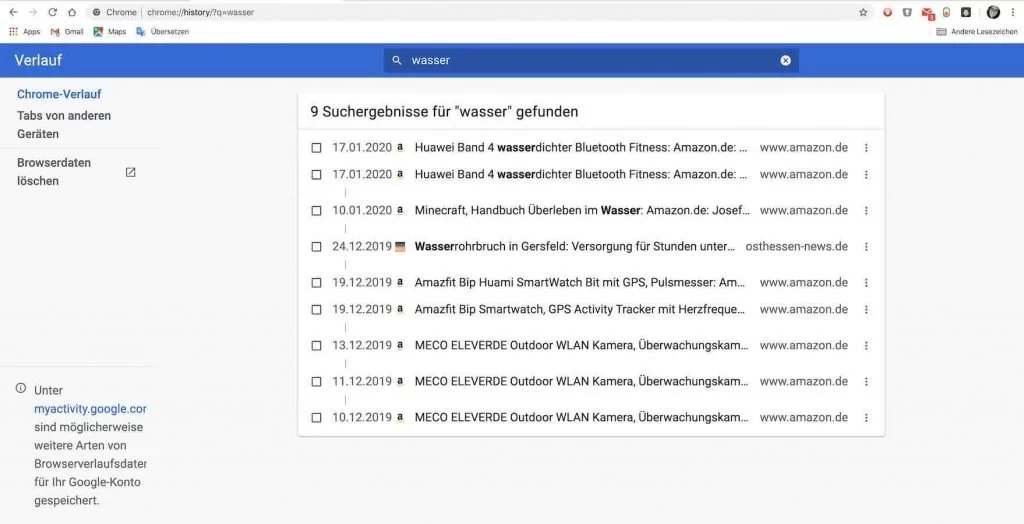Open more actions for Amazfit Bip Smartwatch entry
Screen dimensions: 1024x524
[866, 309]
